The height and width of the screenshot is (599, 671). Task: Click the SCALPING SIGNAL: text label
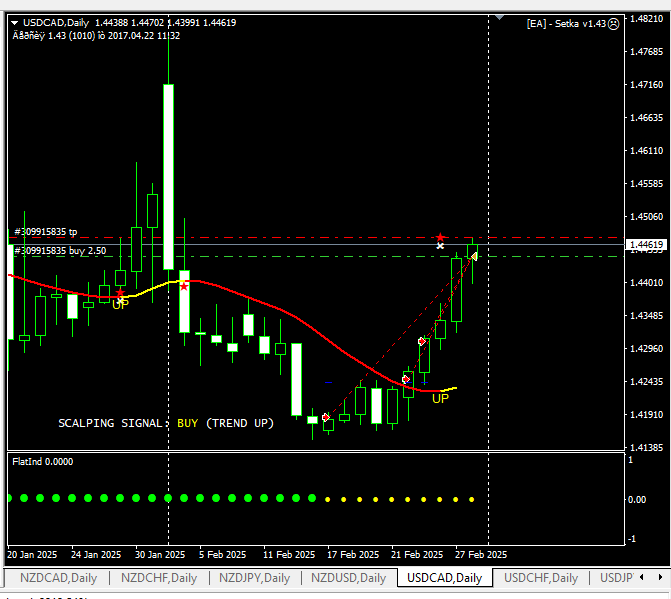[x=114, y=423]
